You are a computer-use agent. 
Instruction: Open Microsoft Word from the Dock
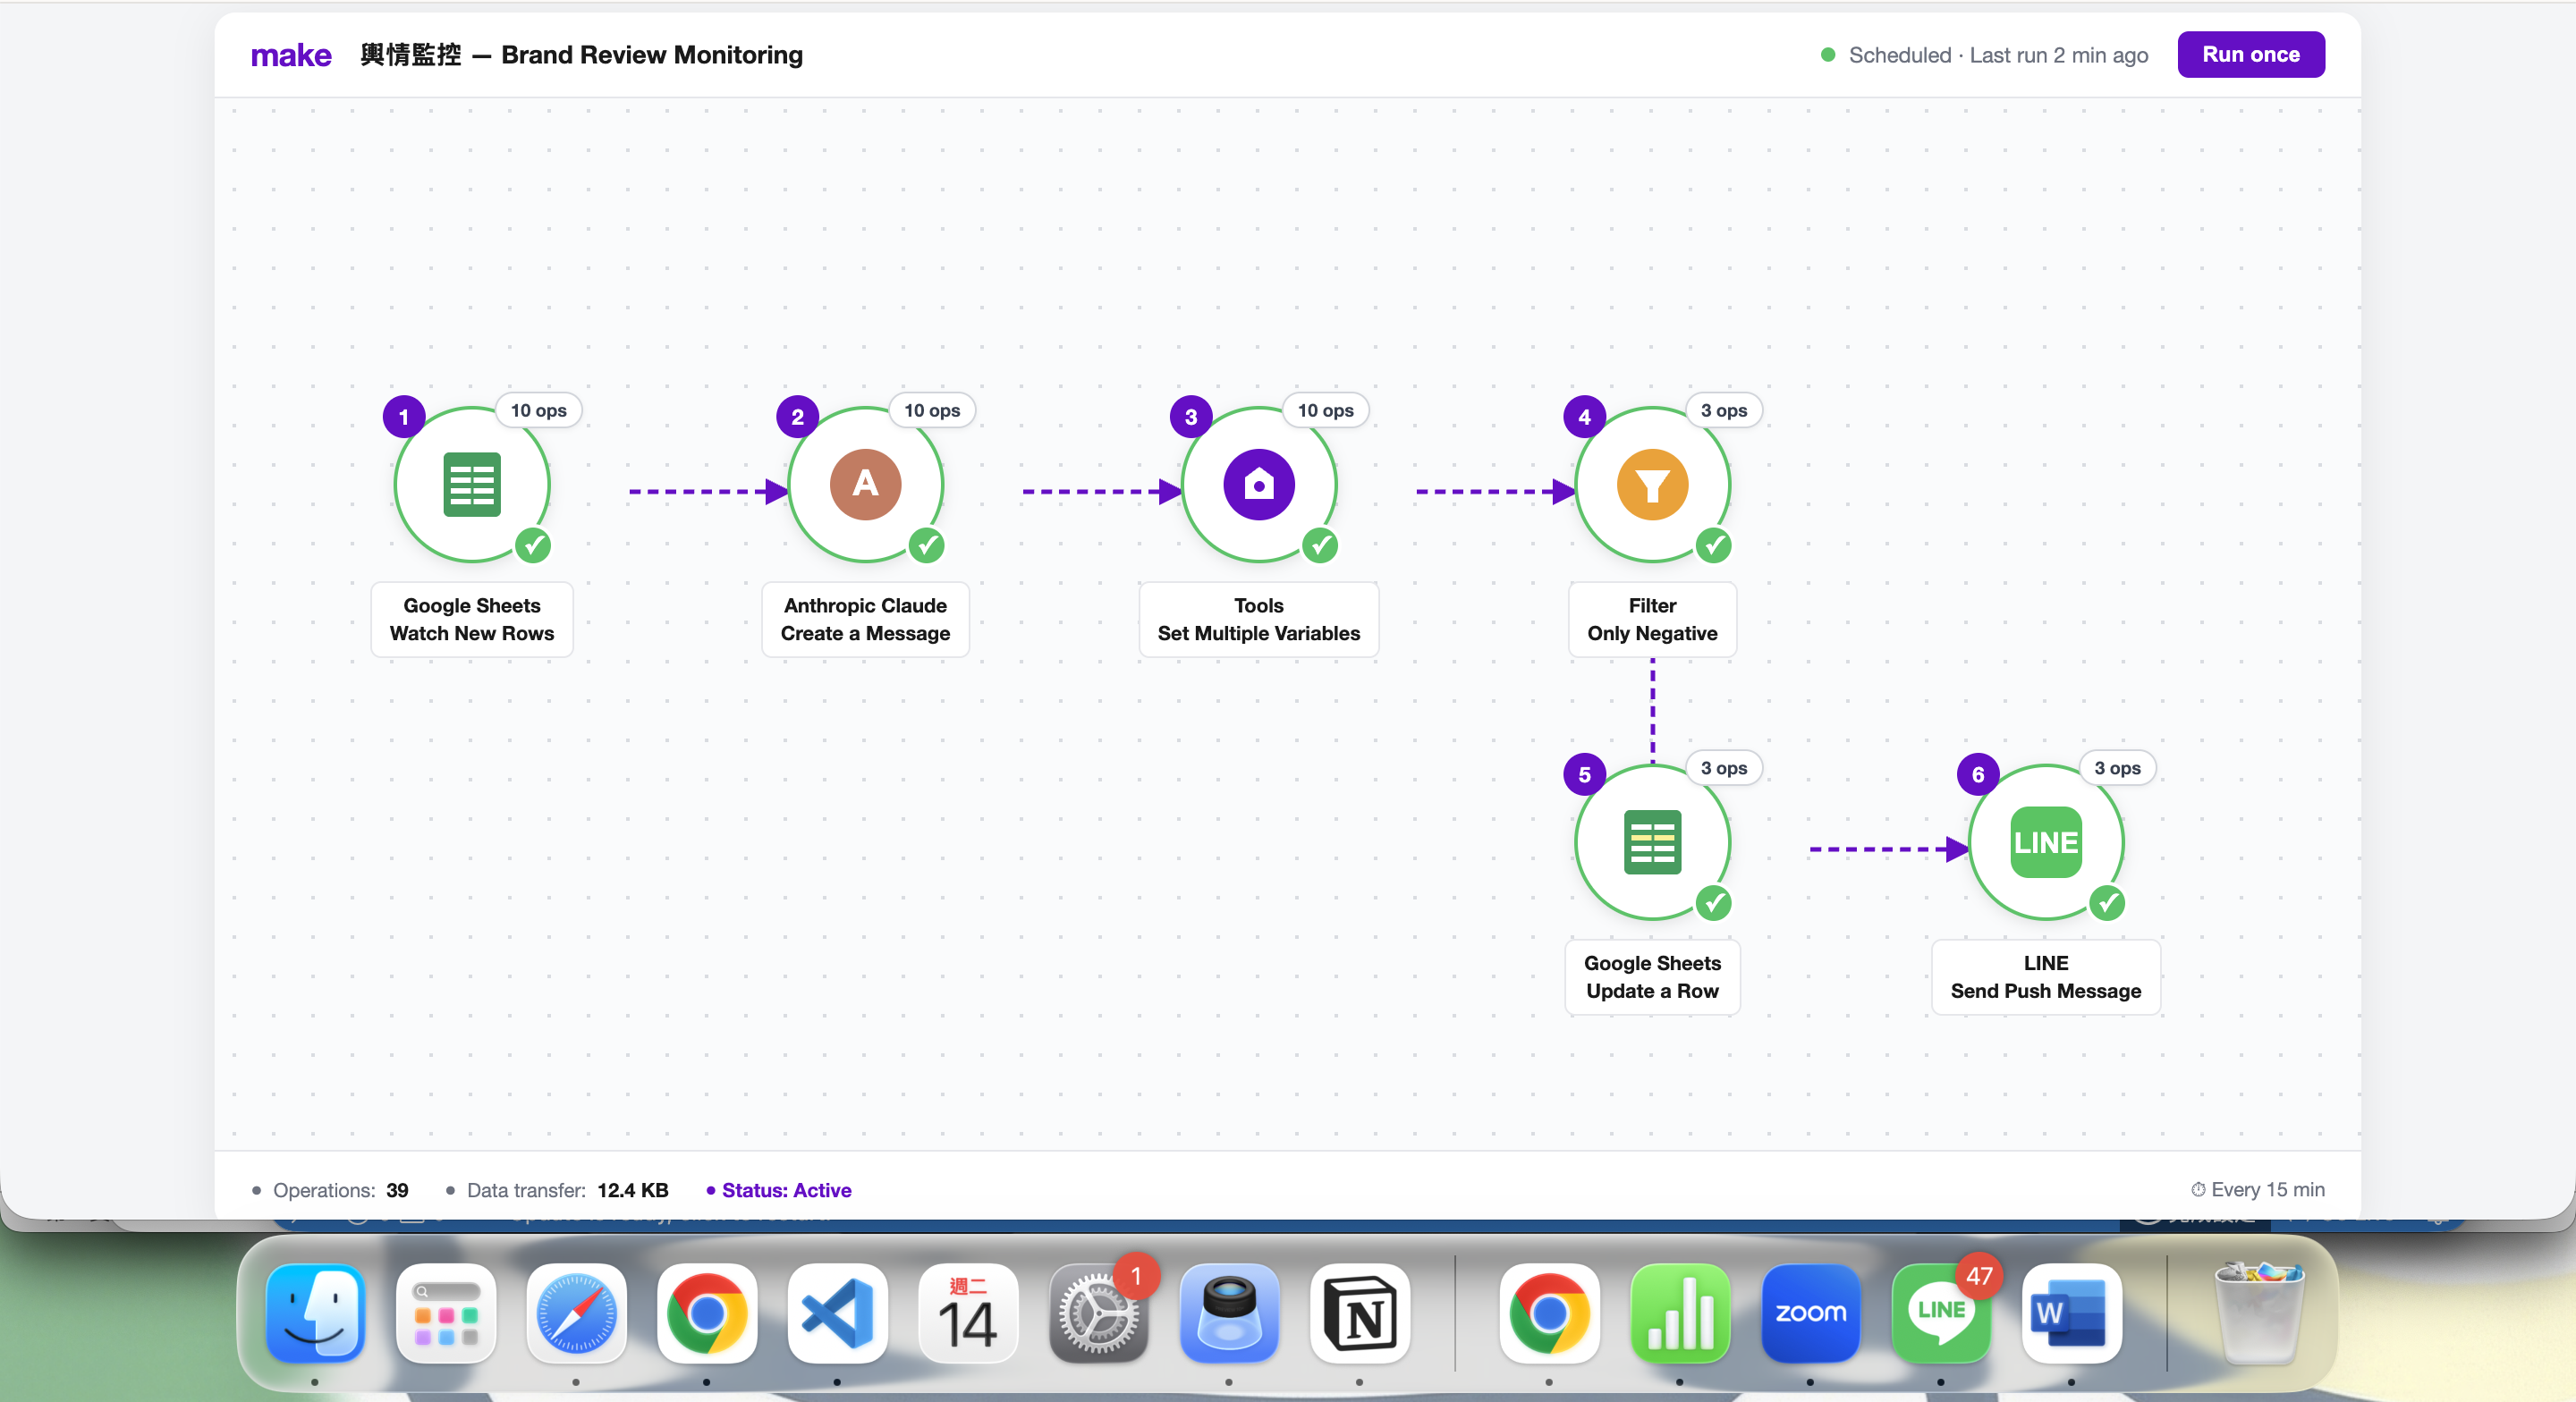coord(2071,1313)
